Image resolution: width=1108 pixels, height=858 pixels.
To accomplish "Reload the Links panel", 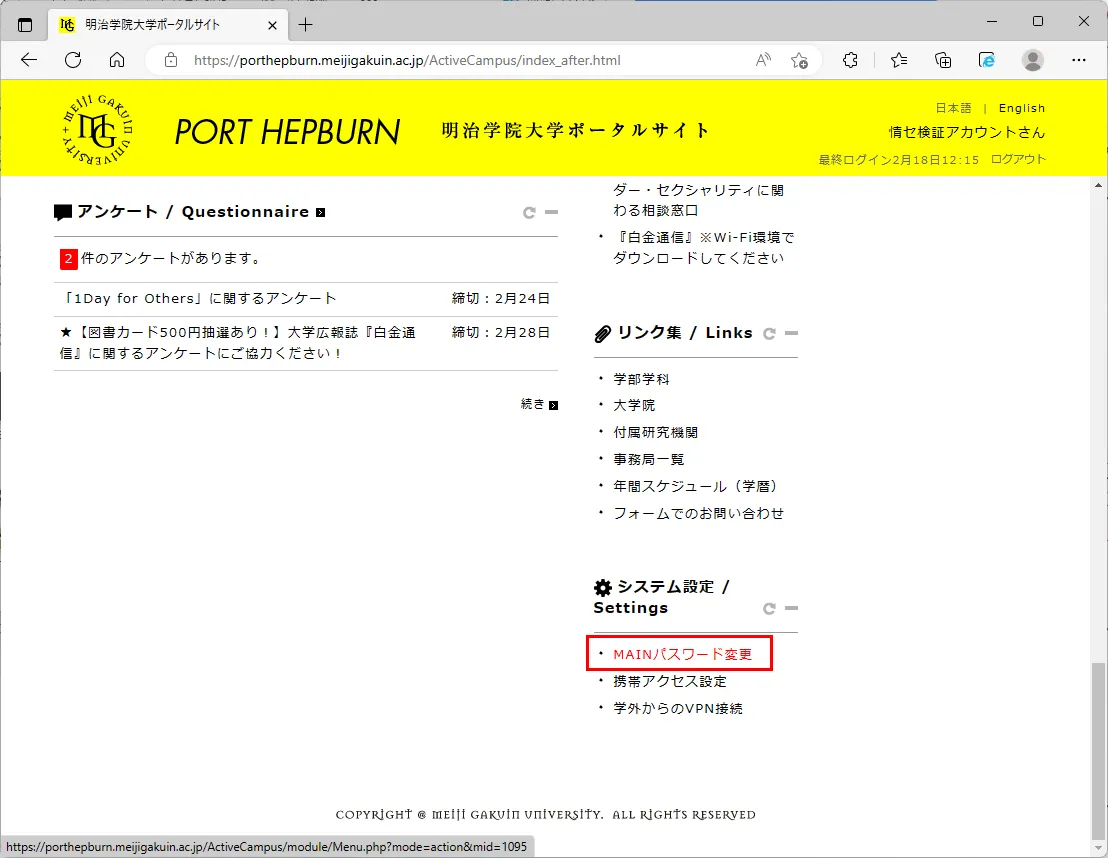I will pyautogui.click(x=769, y=333).
